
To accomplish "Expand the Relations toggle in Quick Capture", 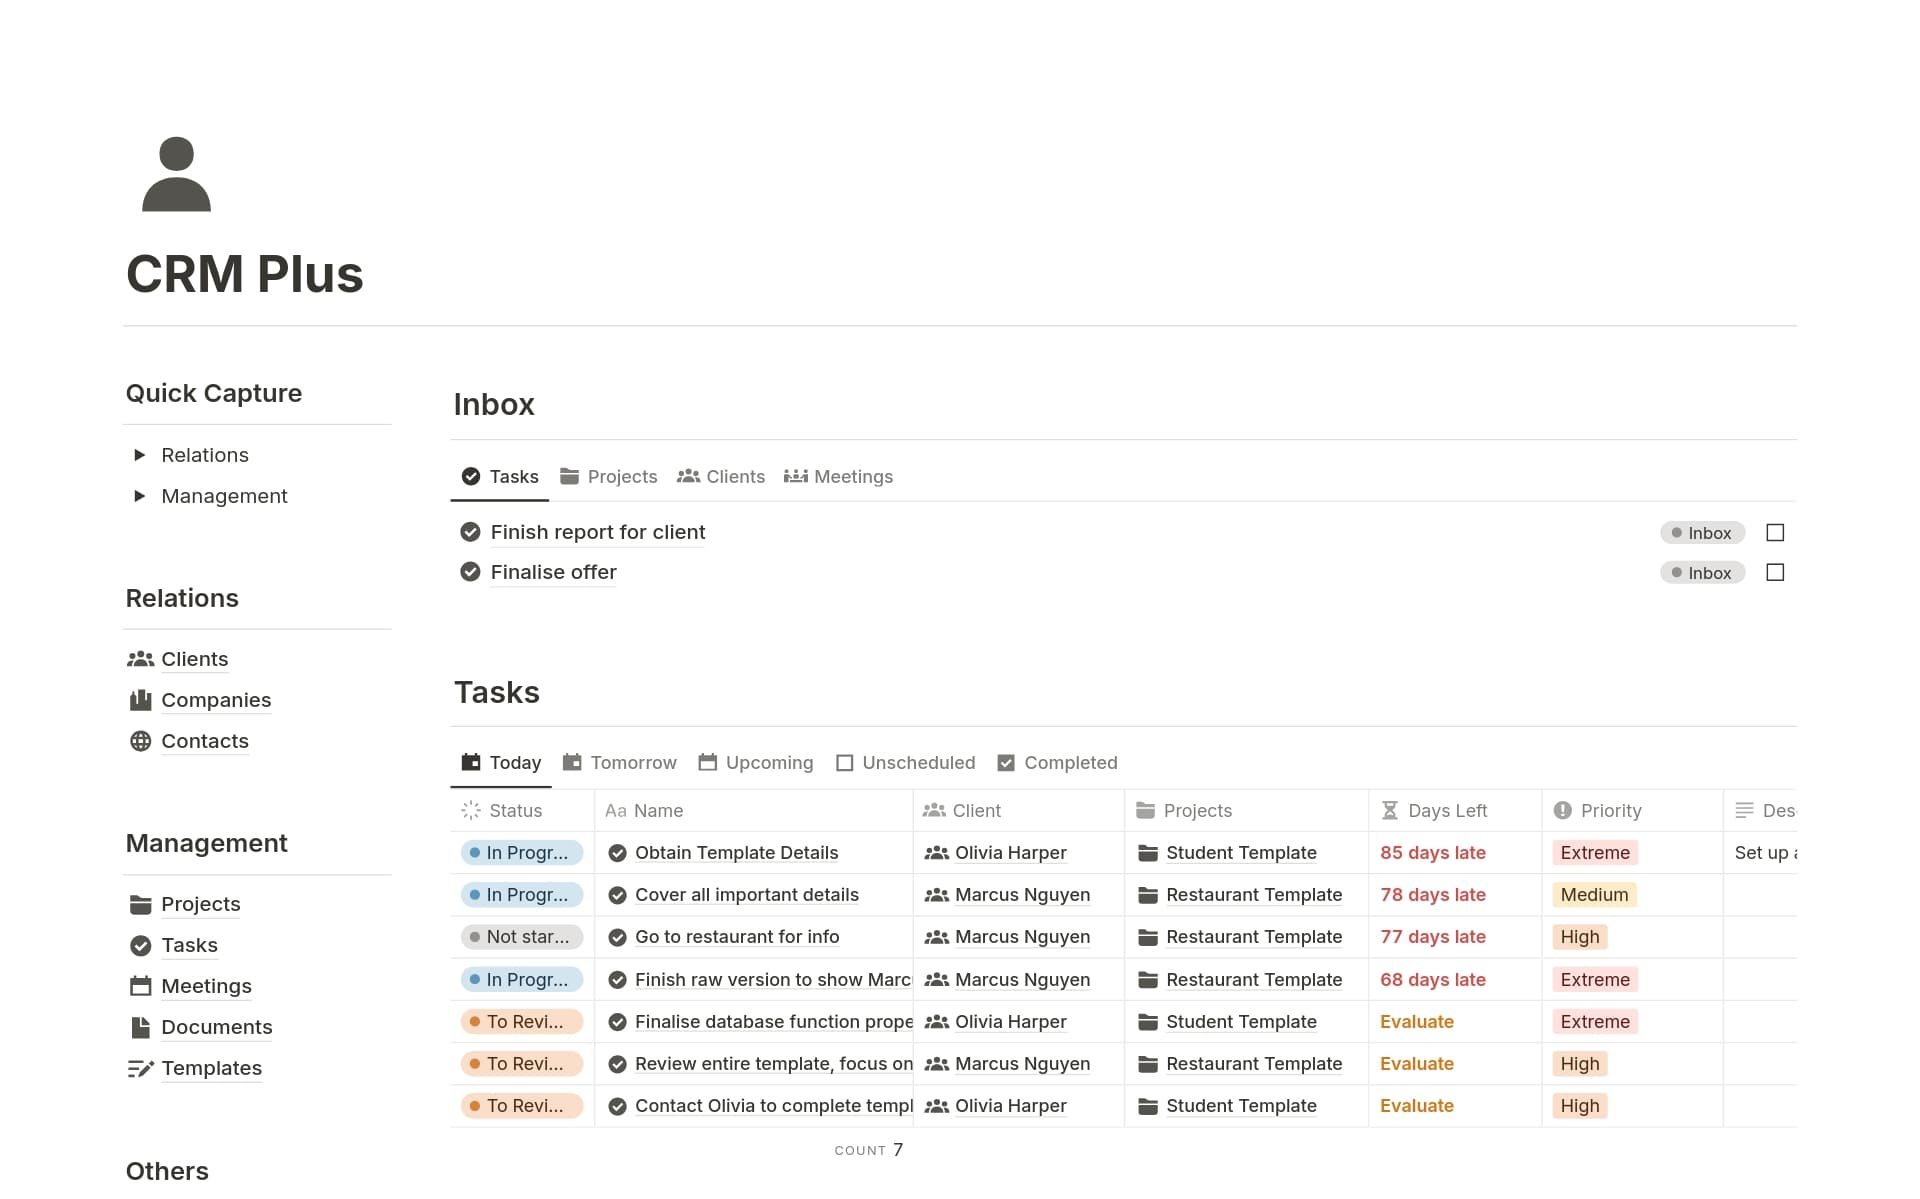I will pos(140,455).
